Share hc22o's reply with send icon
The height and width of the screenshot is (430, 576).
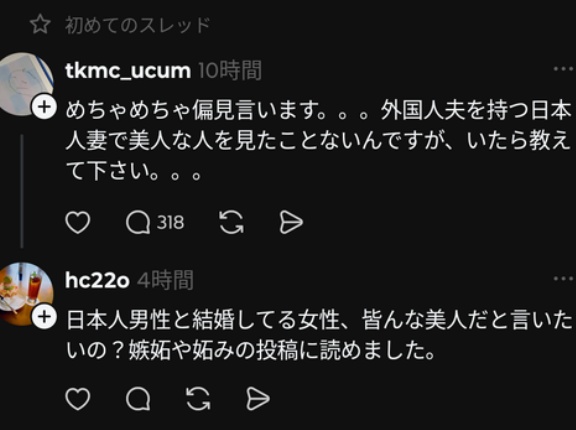click(x=258, y=399)
